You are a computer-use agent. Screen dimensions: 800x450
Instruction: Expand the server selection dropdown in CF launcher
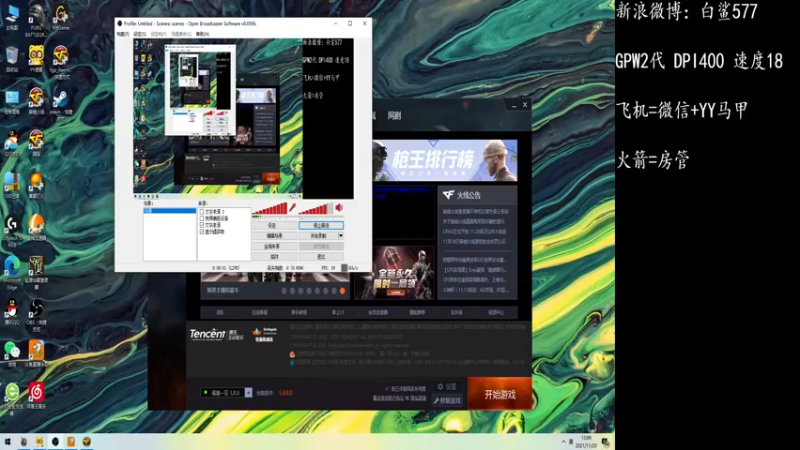[248, 393]
